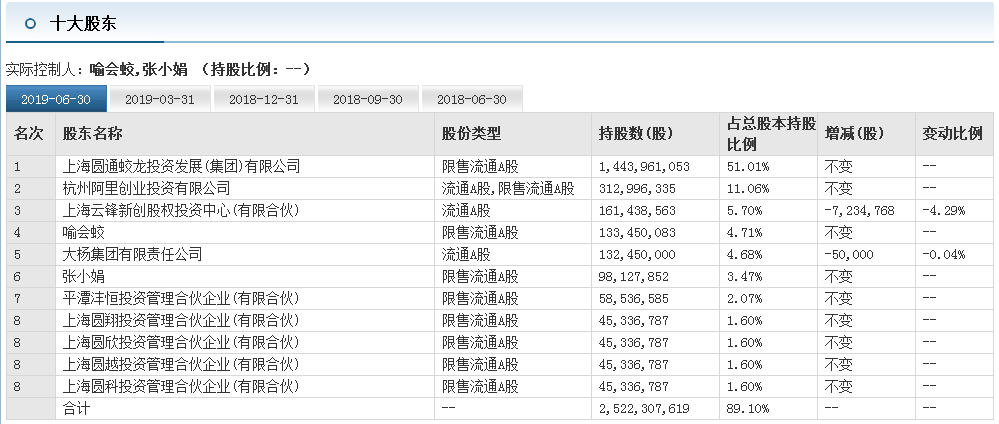Open 大杨集团有限责任公司 entry

click(x=132, y=254)
